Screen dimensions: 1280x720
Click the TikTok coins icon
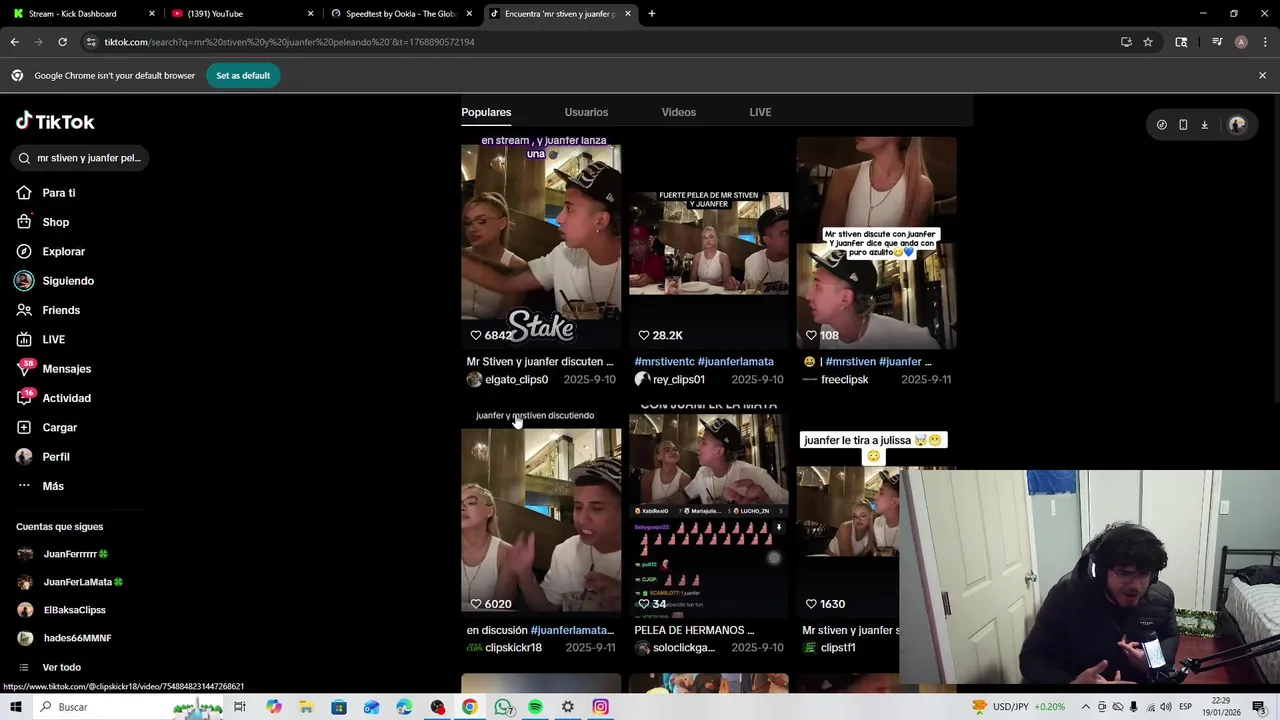click(x=1162, y=125)
